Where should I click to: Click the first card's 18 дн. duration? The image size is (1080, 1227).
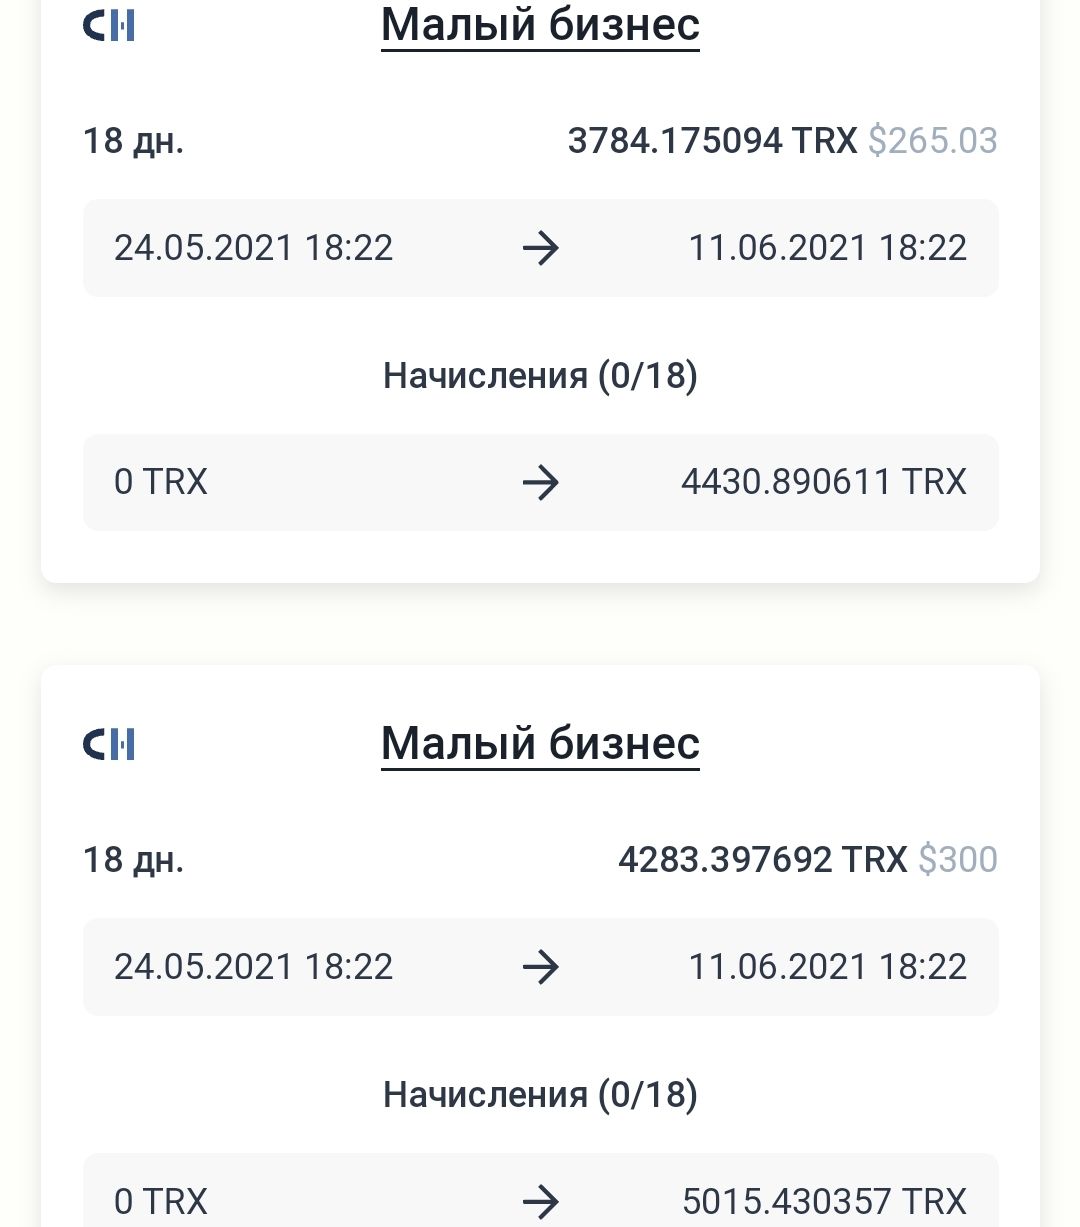133,141
